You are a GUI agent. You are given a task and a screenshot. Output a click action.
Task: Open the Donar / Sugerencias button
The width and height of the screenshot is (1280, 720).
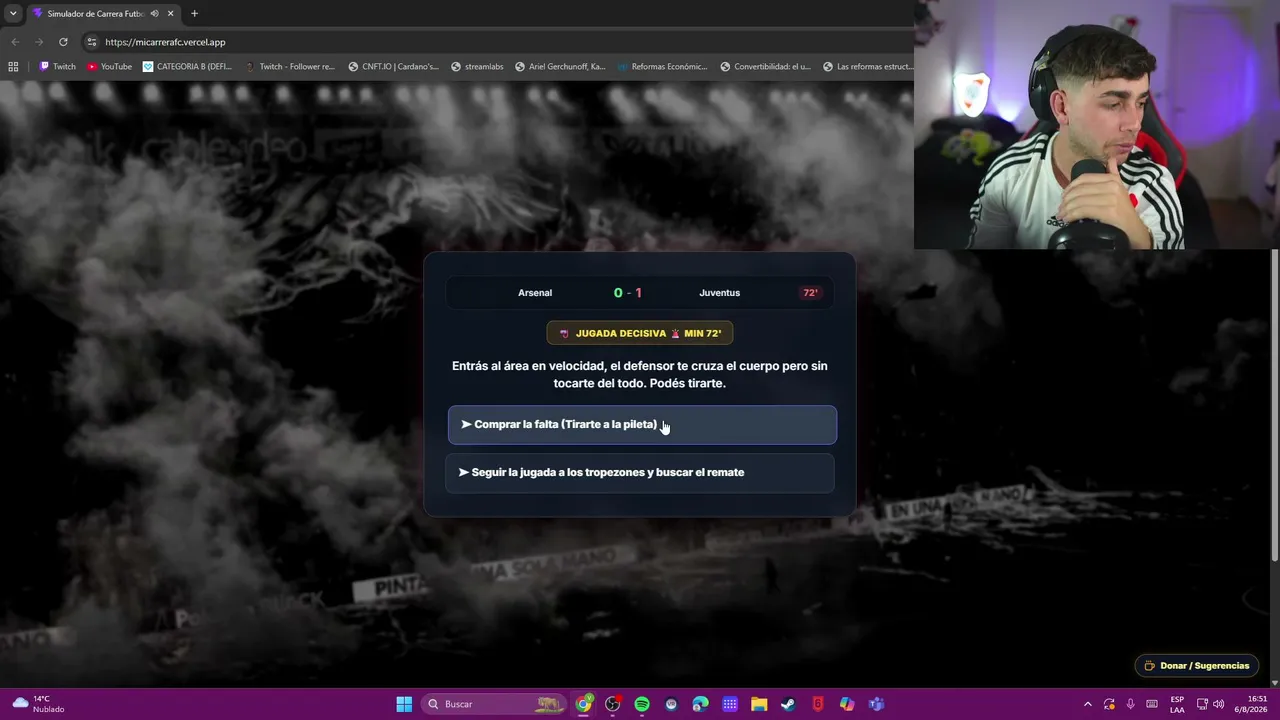click(1197, 666)
